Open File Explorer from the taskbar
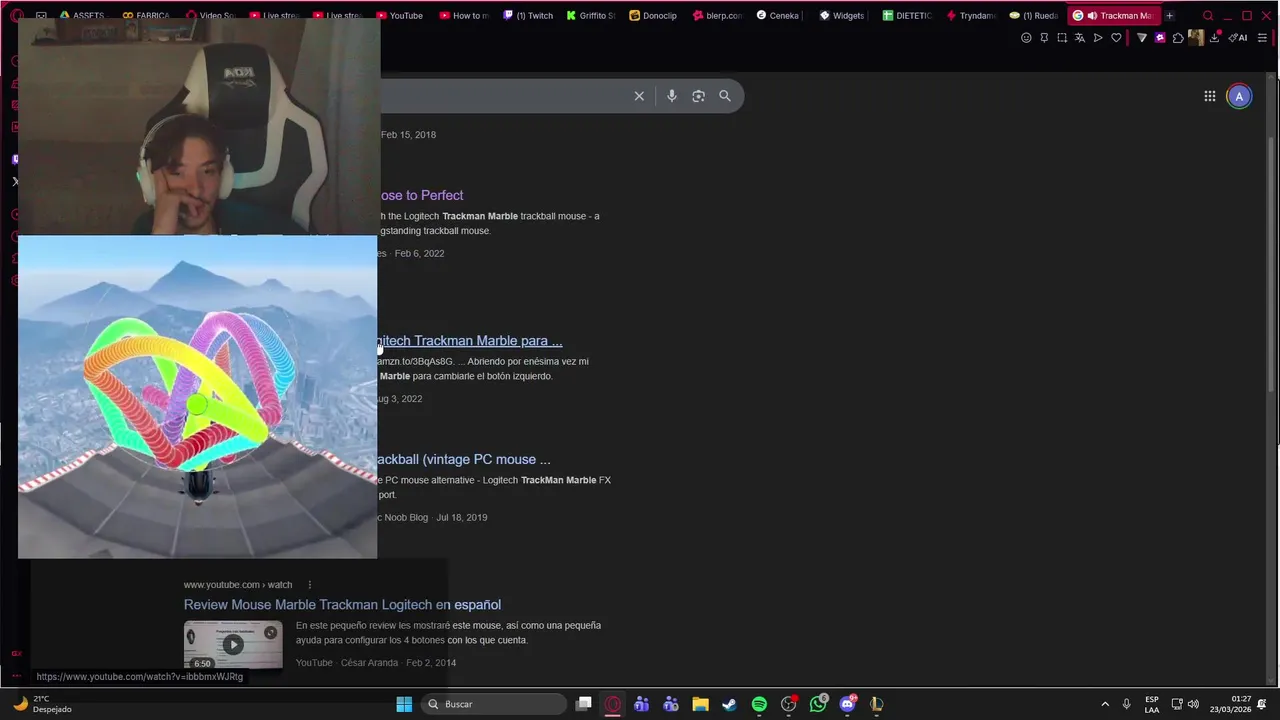This screenshot has width=1280, height=720. coord(700,704)
